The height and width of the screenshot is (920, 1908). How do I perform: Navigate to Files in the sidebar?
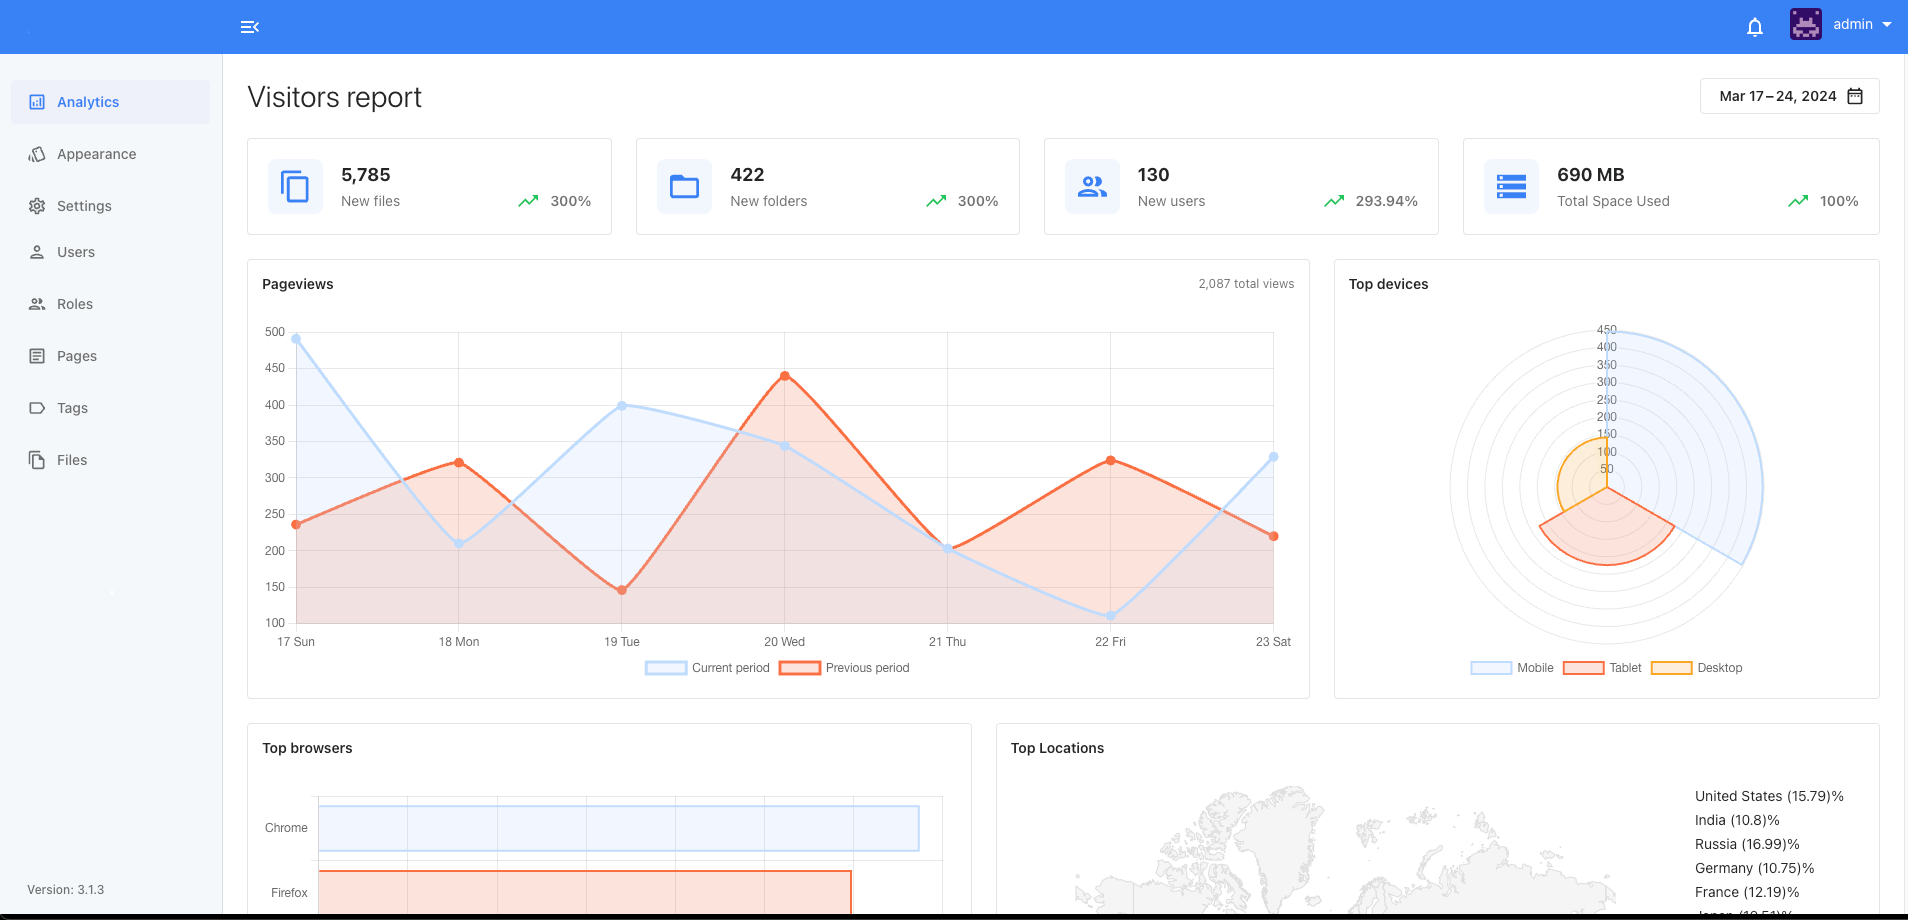pyautogui.click(x=72, y=460)
